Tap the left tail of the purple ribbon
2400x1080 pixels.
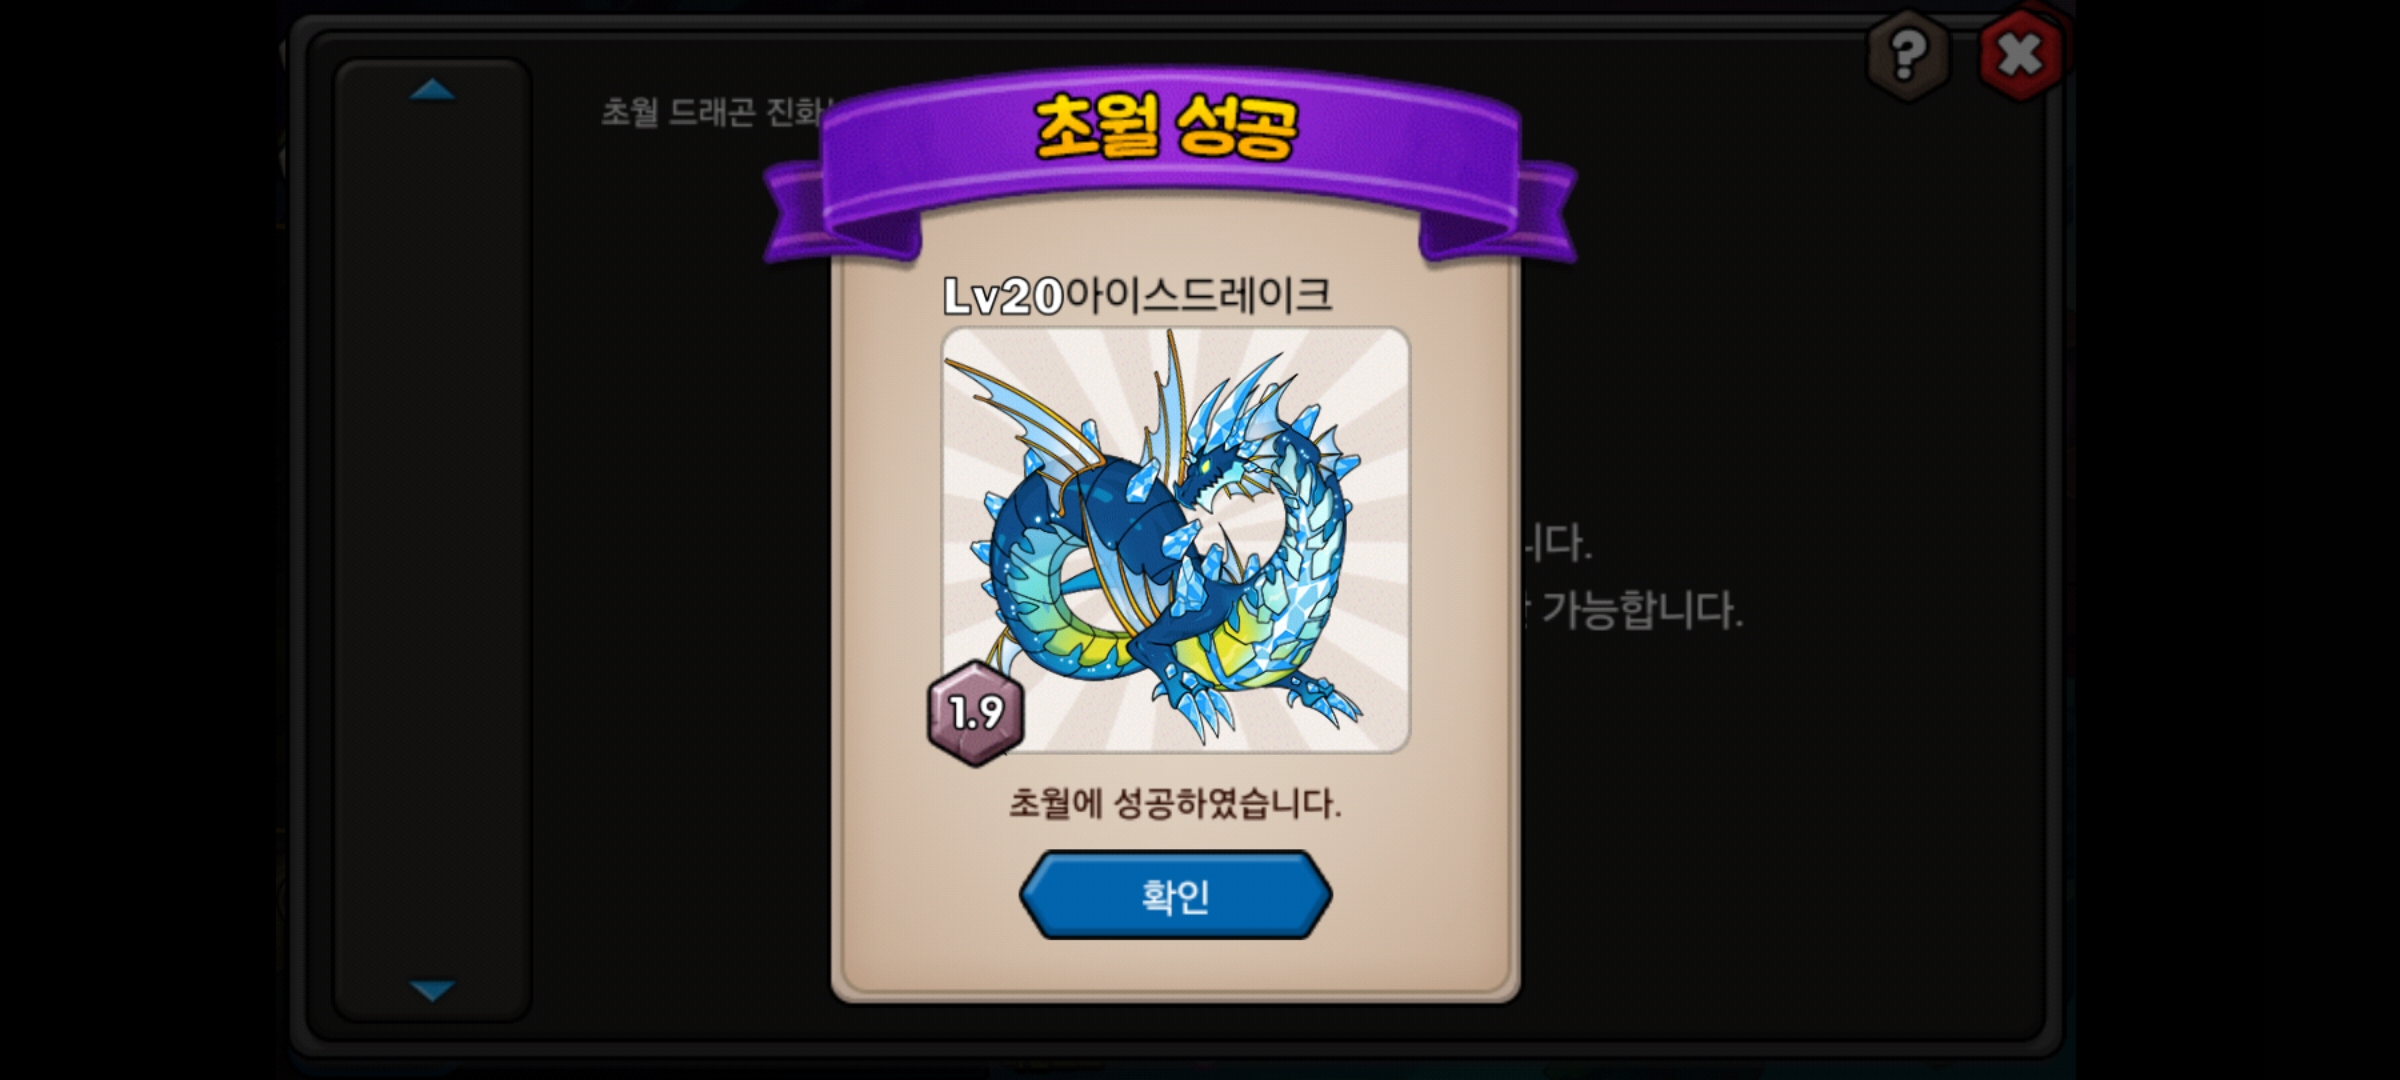(820, 215)
